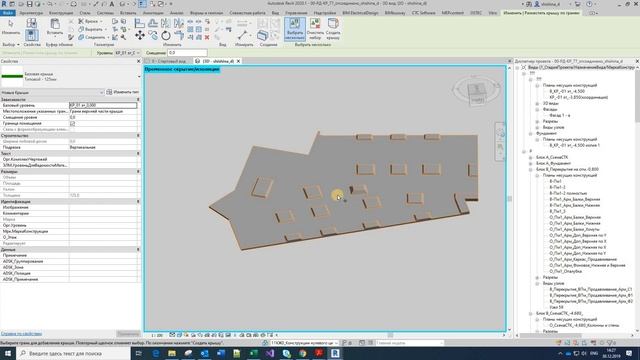Click the Revit 'R' application logo

pyautogui.click(x=4, y=4)
